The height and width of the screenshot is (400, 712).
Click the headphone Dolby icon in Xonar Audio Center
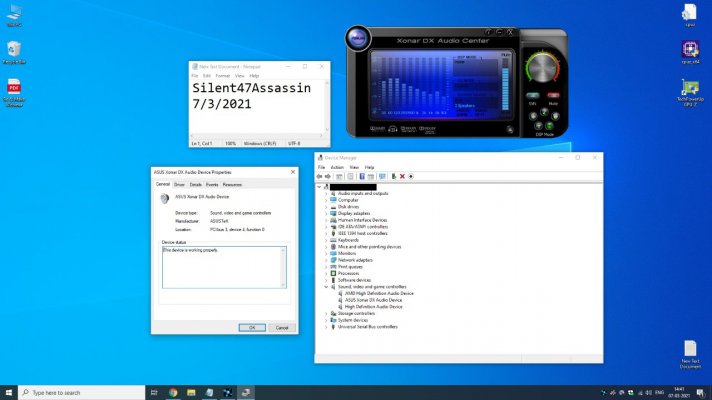click(393, 129)
